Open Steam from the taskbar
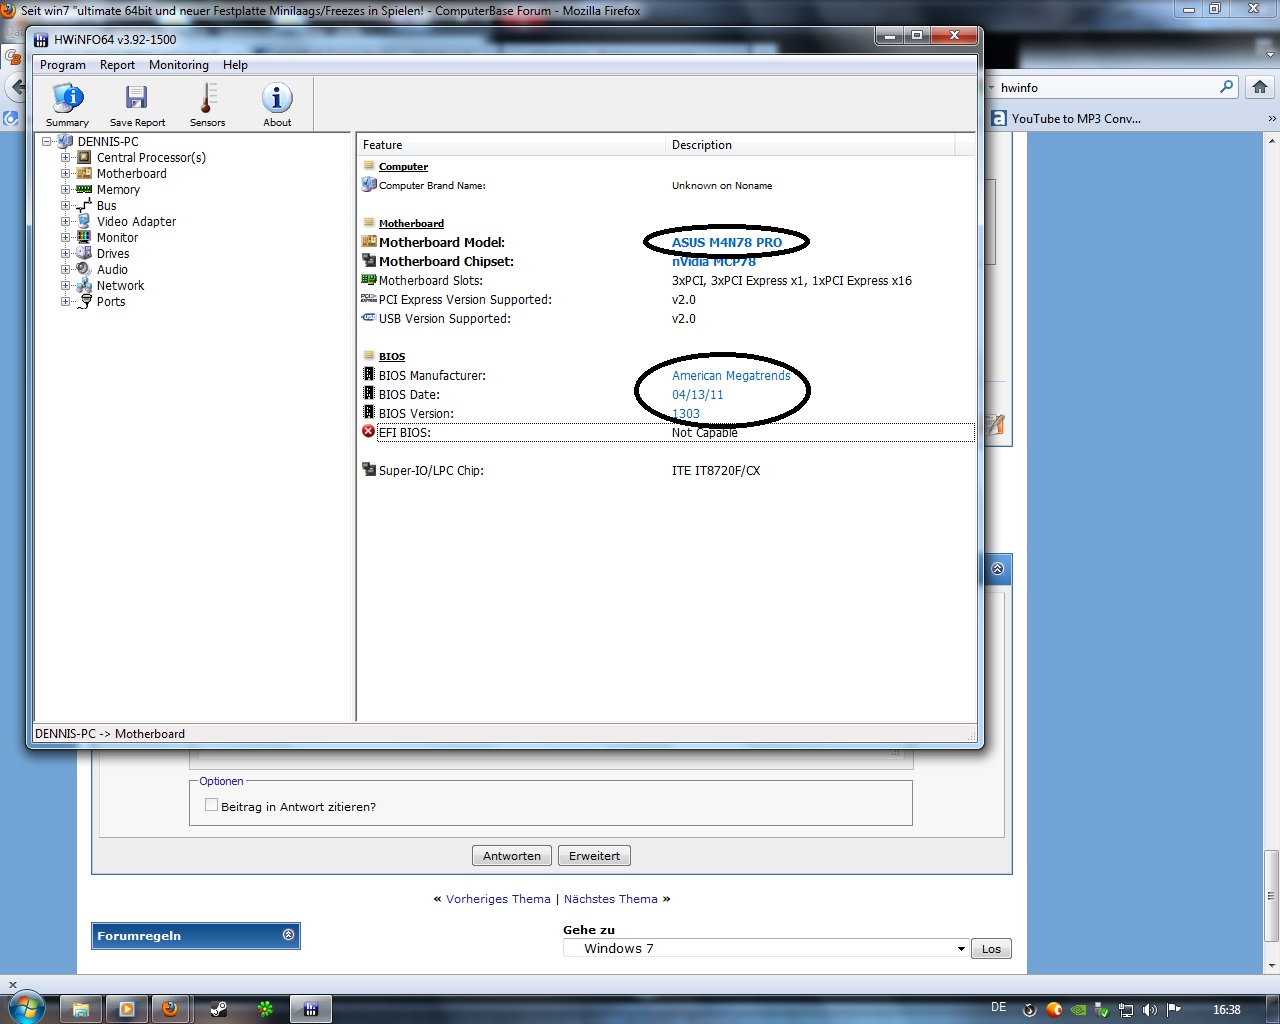1280x1024 pixels. [x=219, y=1009]
